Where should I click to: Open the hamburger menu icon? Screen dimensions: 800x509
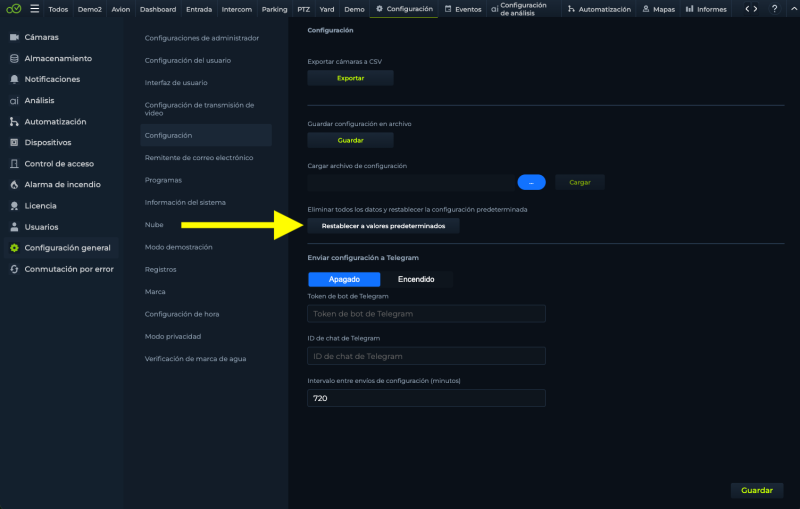click(x=35, y=9)
